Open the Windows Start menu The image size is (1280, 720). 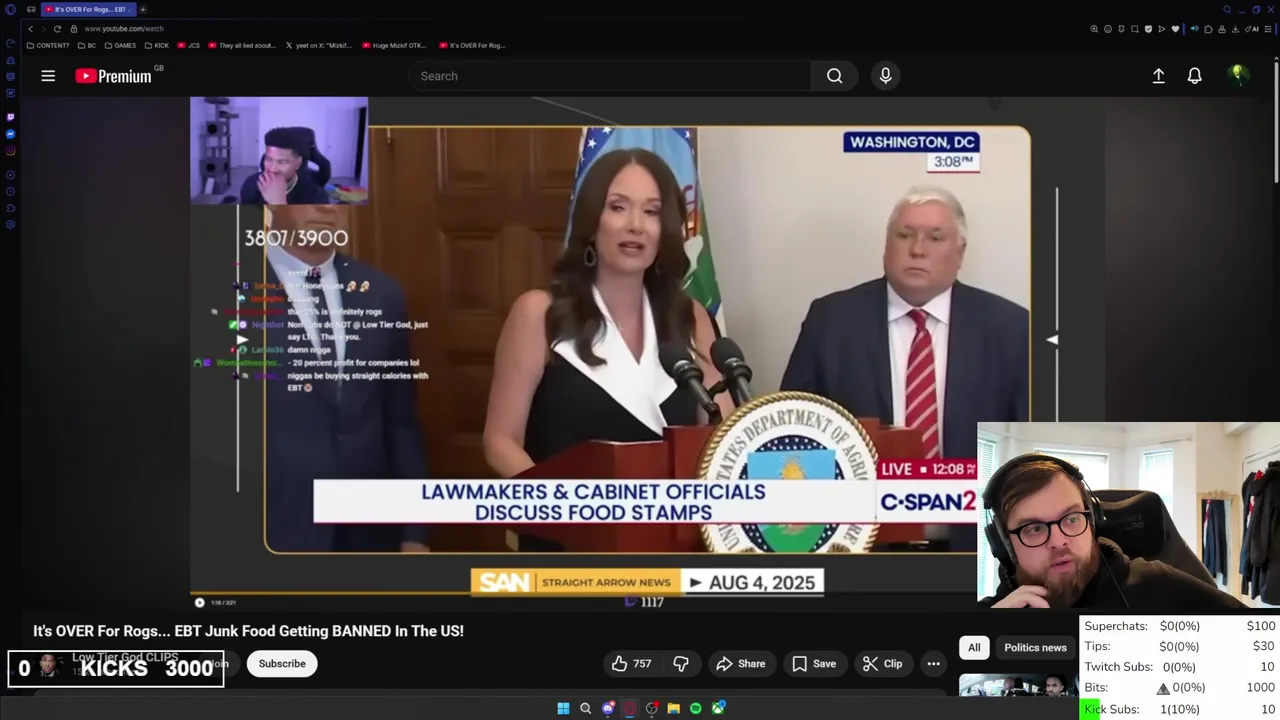[x=563, y=708]
